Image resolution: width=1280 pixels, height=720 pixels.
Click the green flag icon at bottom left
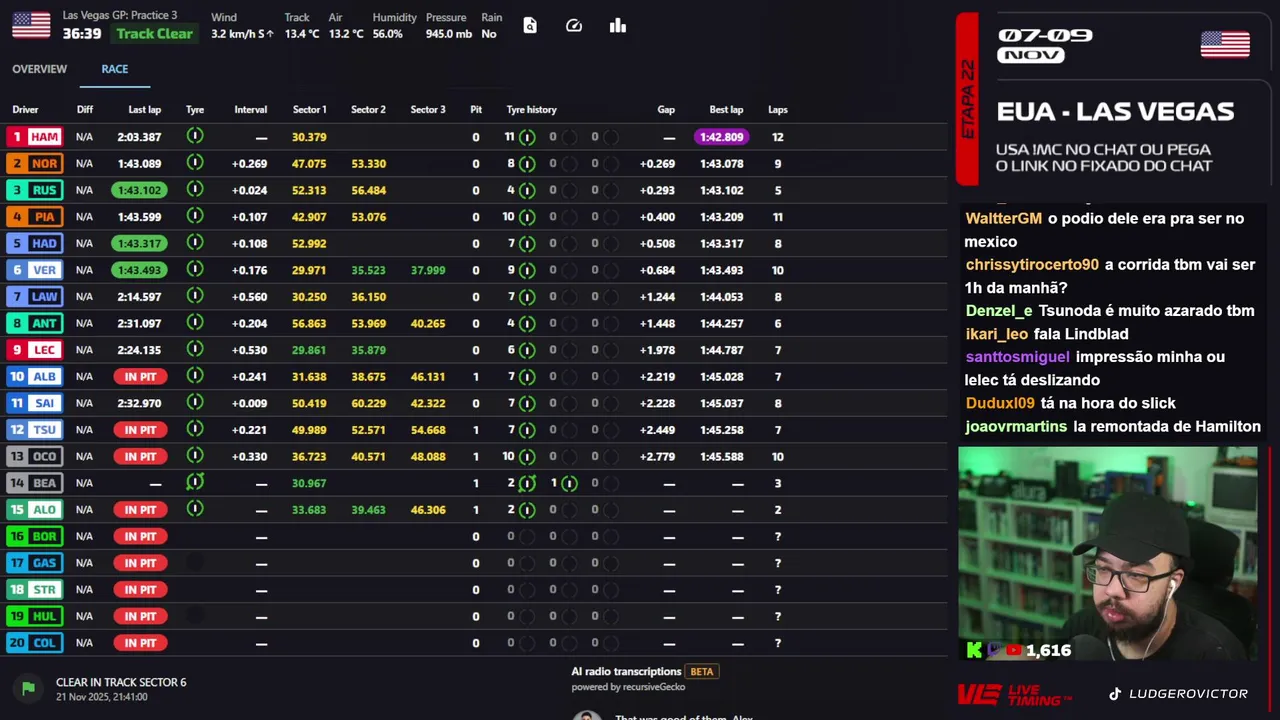point(28,687)
